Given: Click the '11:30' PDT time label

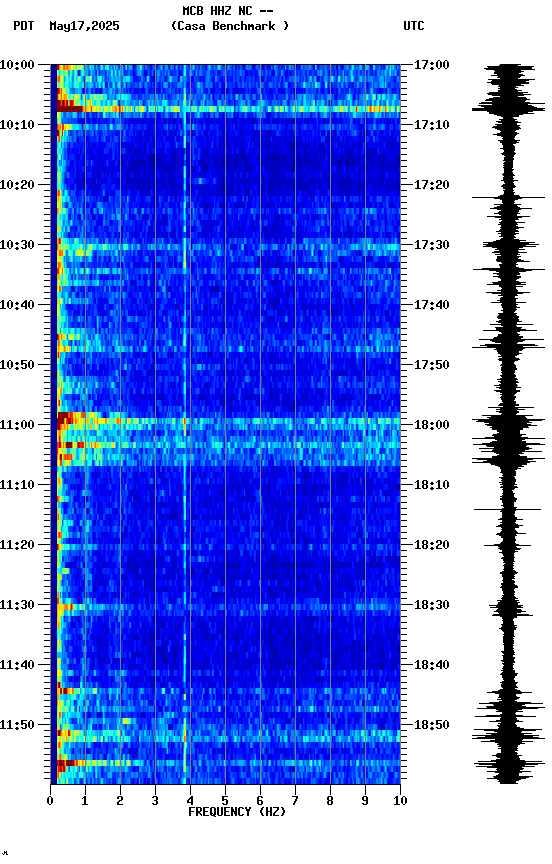Looking at the screenshot, I should pos(17,606).
